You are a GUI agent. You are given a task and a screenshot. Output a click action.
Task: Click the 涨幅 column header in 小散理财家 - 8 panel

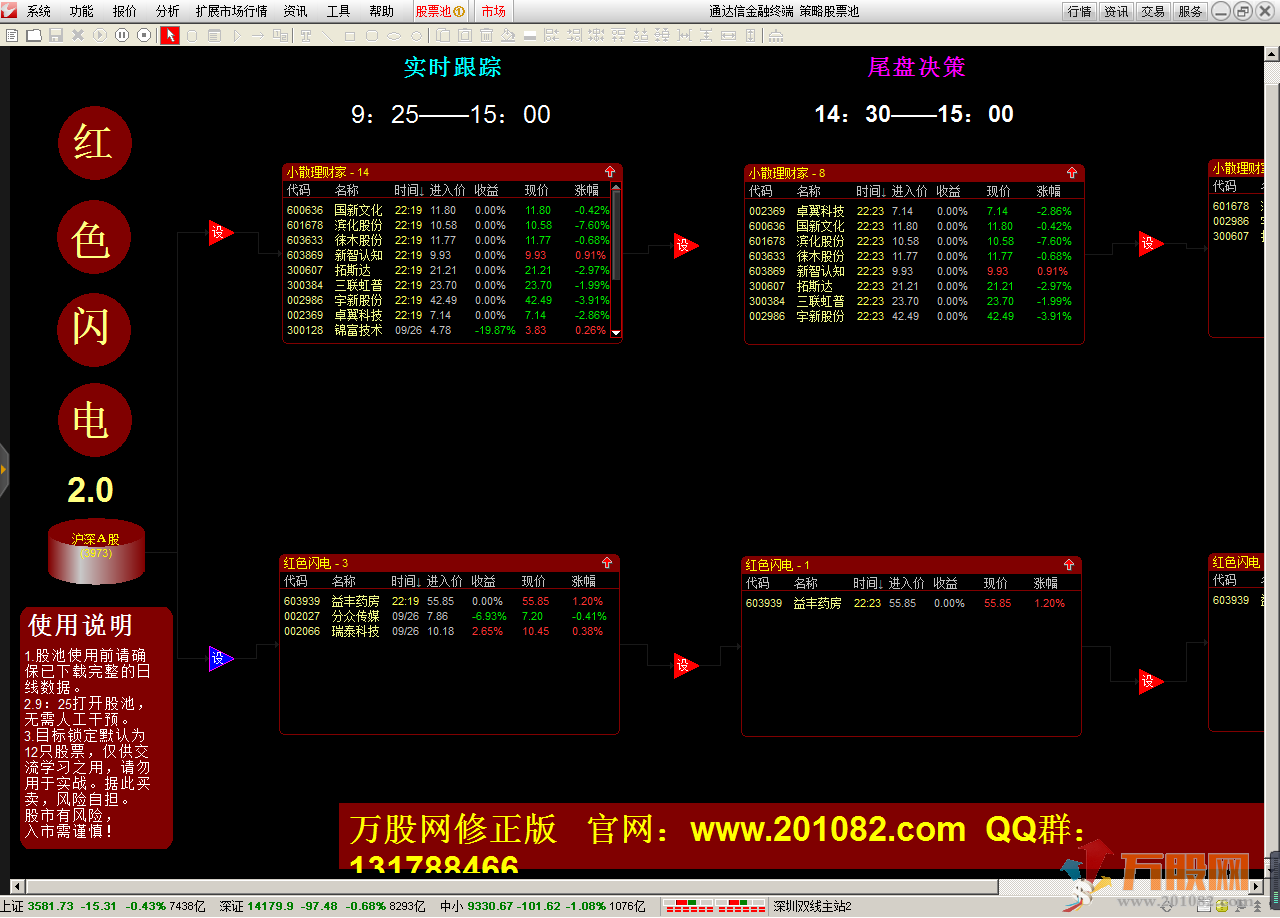pyautogui.click(x=1048, y=191)
